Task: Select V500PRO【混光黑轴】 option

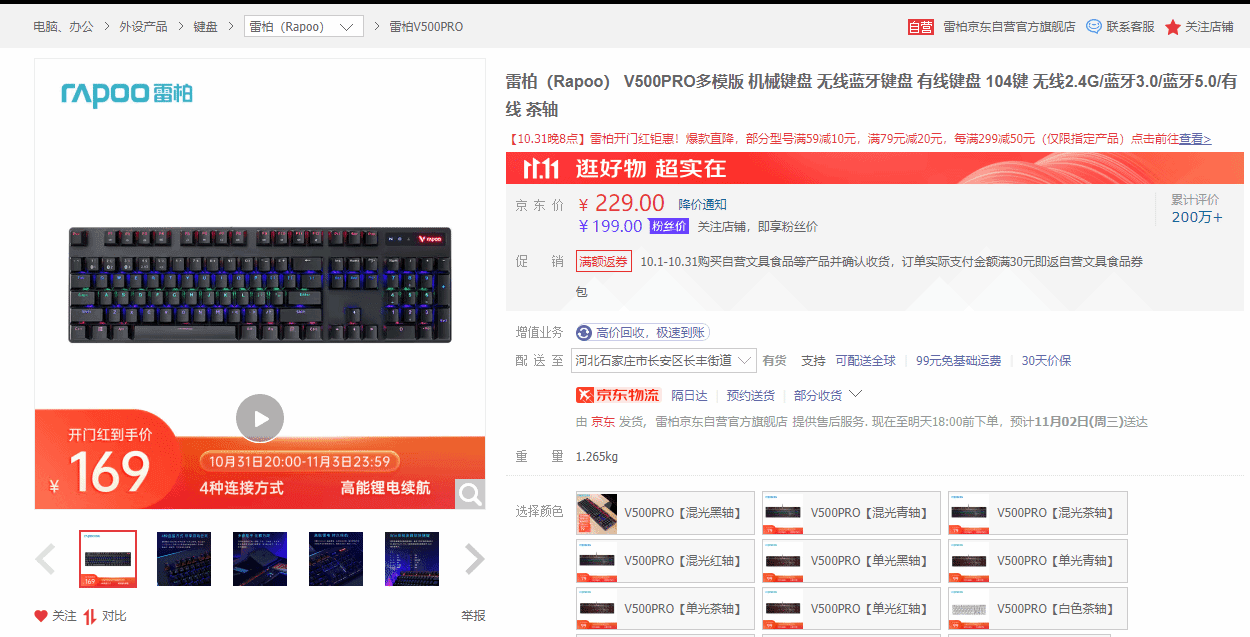Action: coord(665,512)
